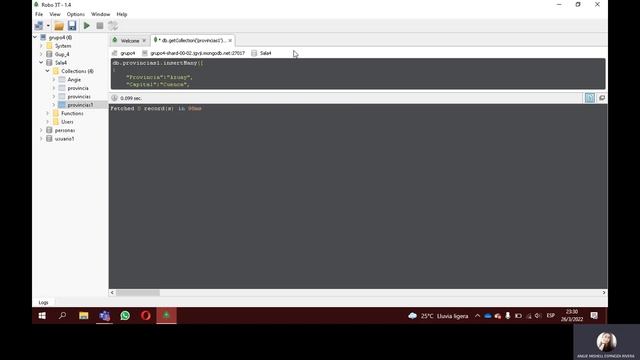Click the grupo4 connection label in query bar
Image resolution: width=640 pixels, height=360 pixels.
click(x=128, y=53)
